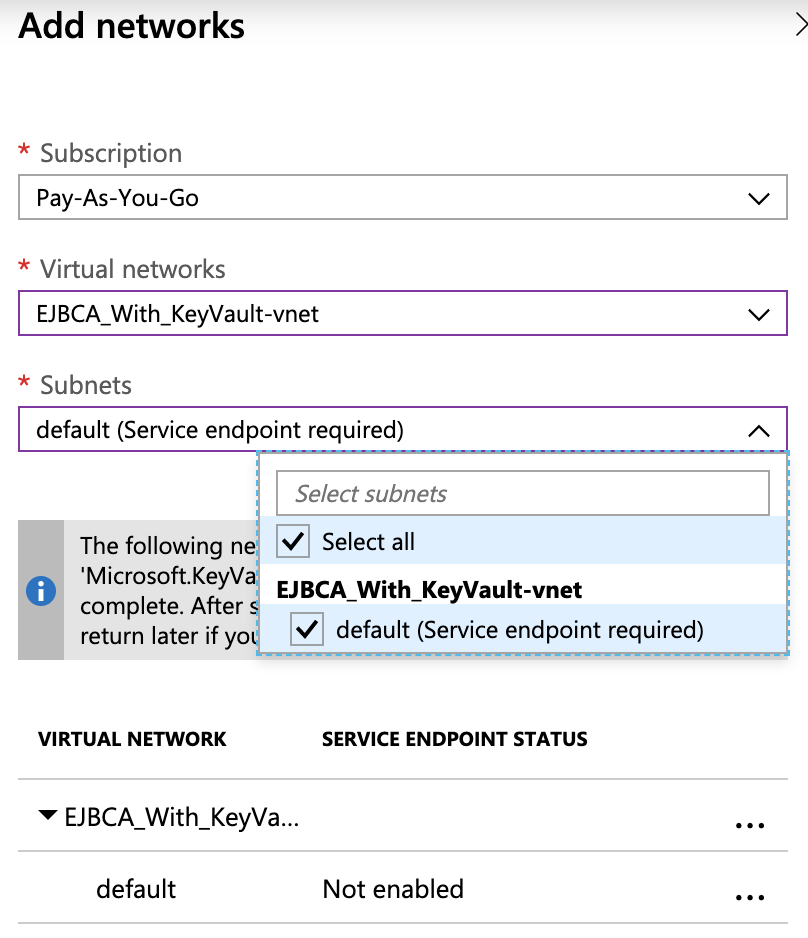
Task: Click the Select subnets search field
Action: click(x=522, y=493)
